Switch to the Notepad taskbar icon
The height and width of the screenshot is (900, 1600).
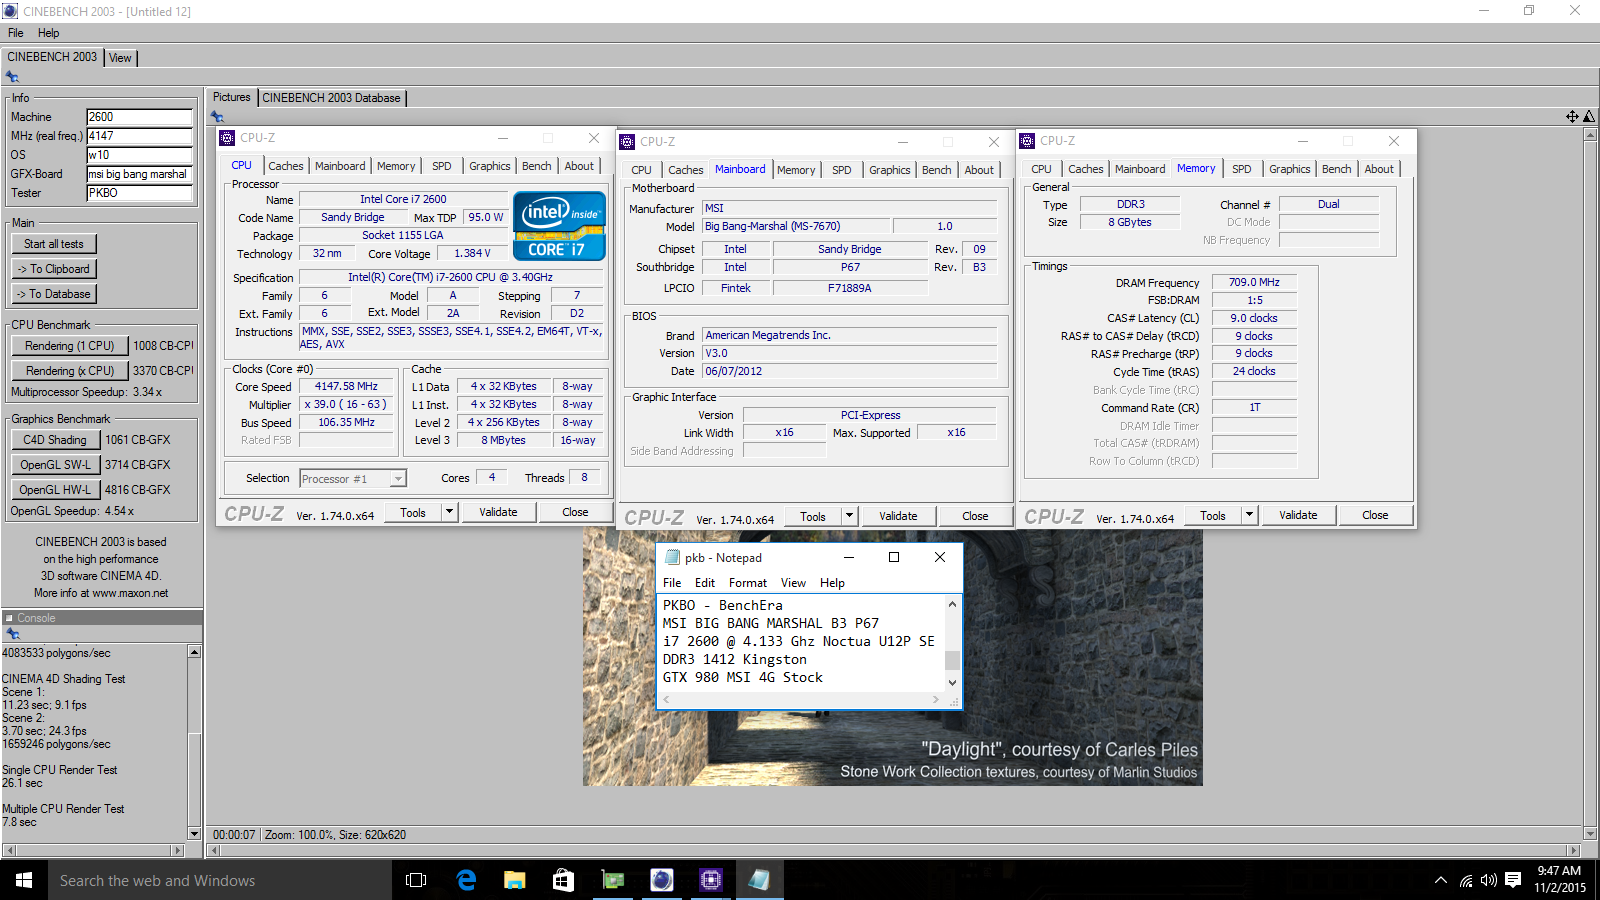point(759,880)
